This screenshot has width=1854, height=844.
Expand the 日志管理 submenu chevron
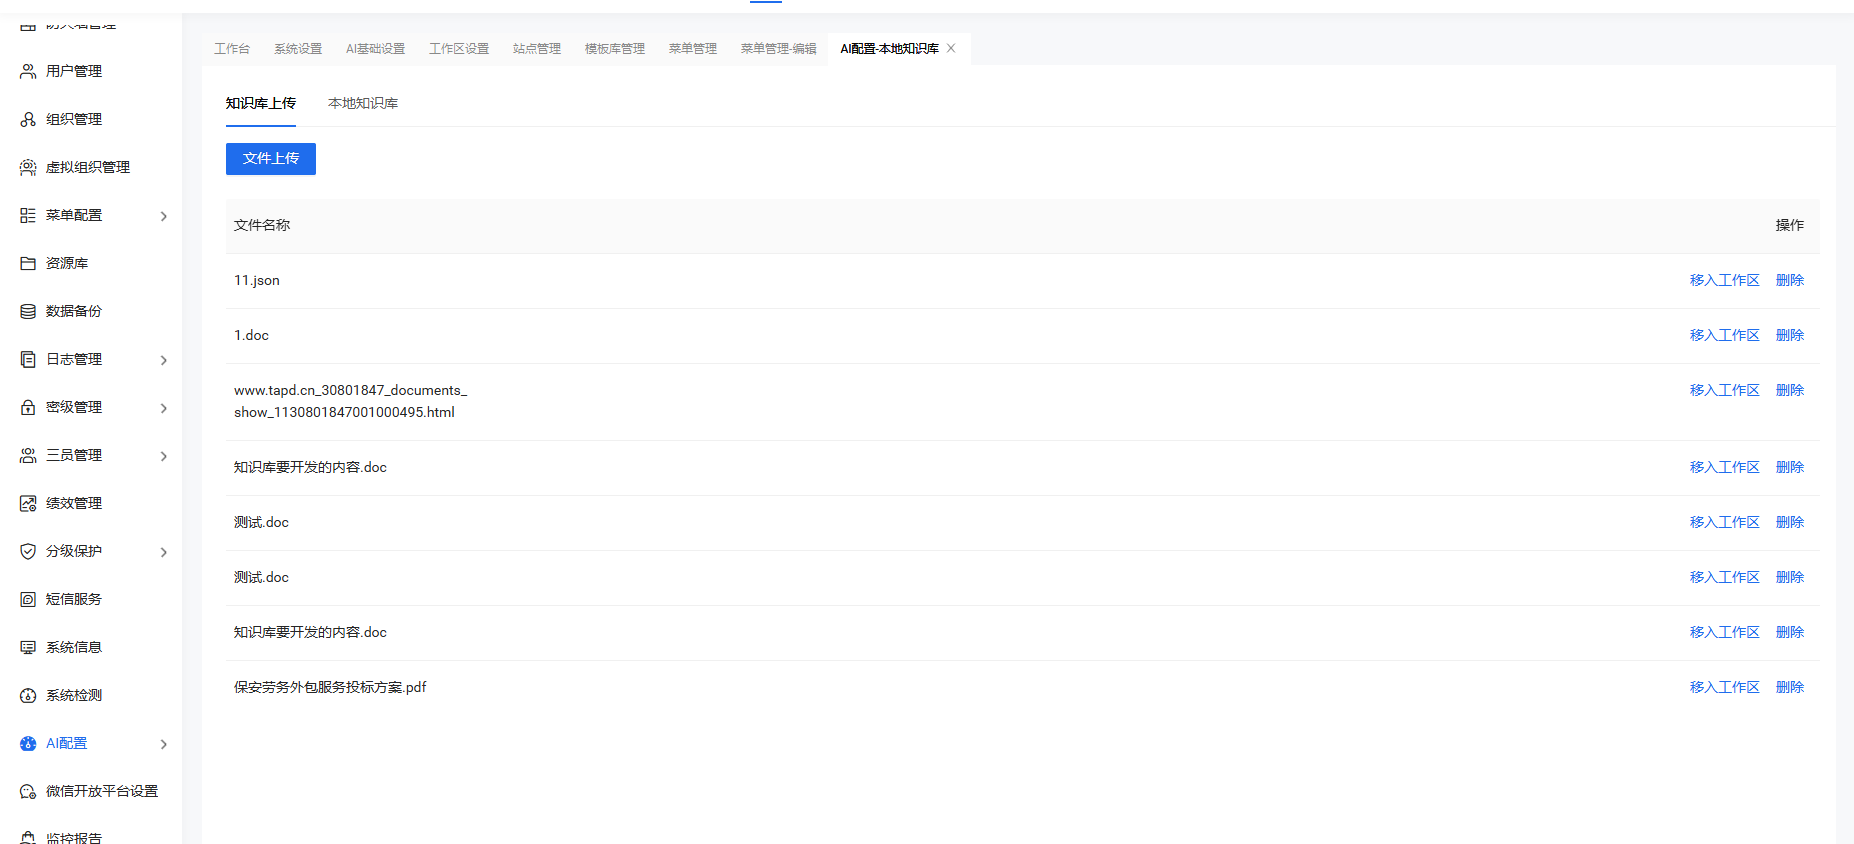164,360
